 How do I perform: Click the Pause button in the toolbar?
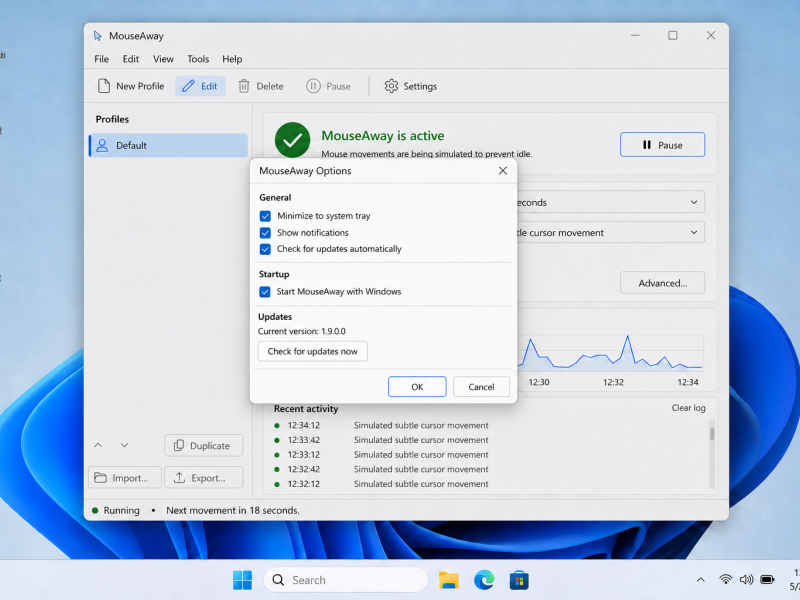tap(328, 86)
